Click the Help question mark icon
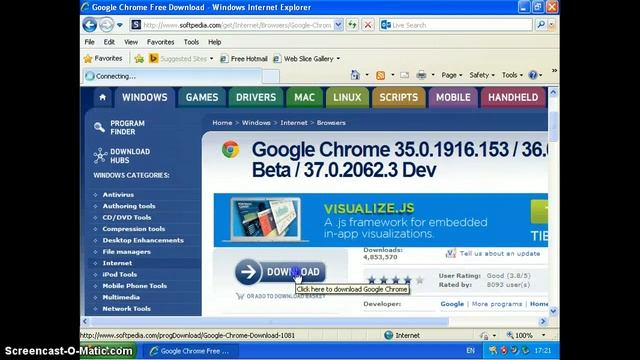Viewport: 640px width, 360px height. [533, 75]
